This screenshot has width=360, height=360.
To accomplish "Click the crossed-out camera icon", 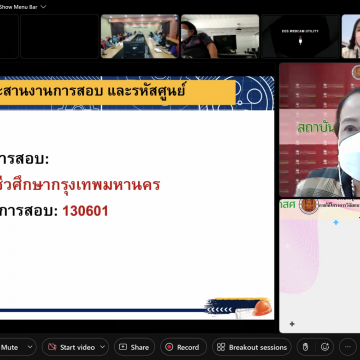I will coord(52,347).
